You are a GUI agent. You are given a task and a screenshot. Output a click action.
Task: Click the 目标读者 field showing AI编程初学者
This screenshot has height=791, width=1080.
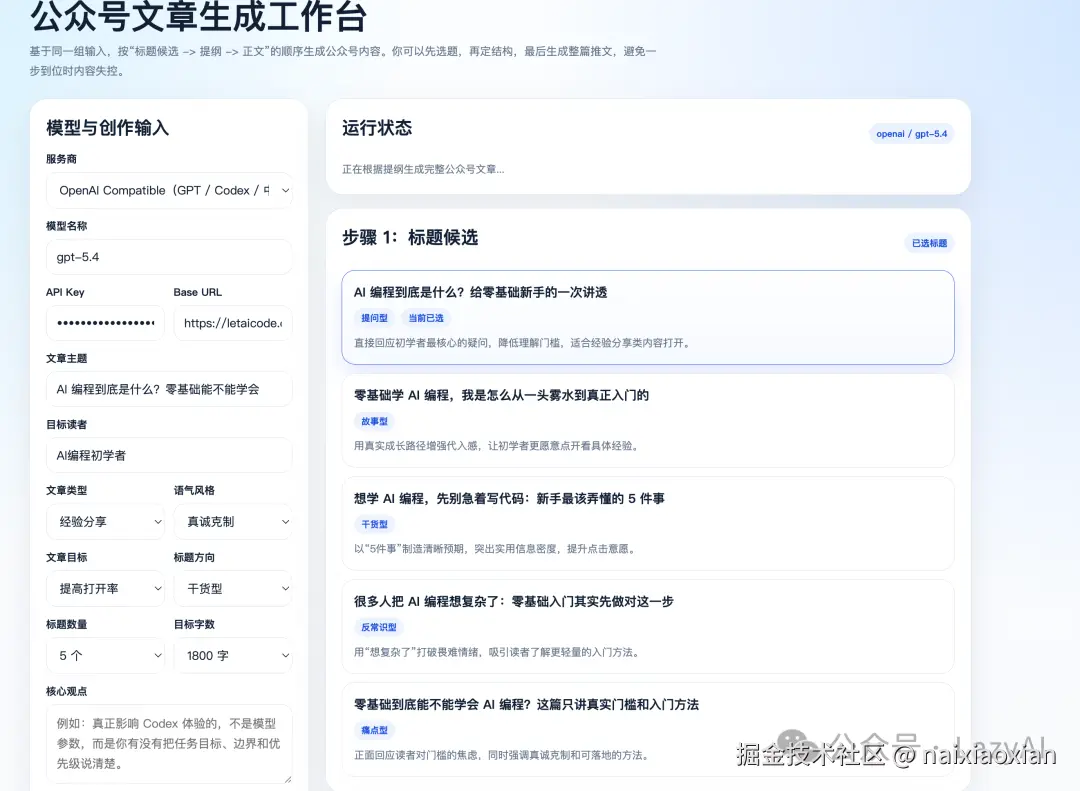pos(169,455)
